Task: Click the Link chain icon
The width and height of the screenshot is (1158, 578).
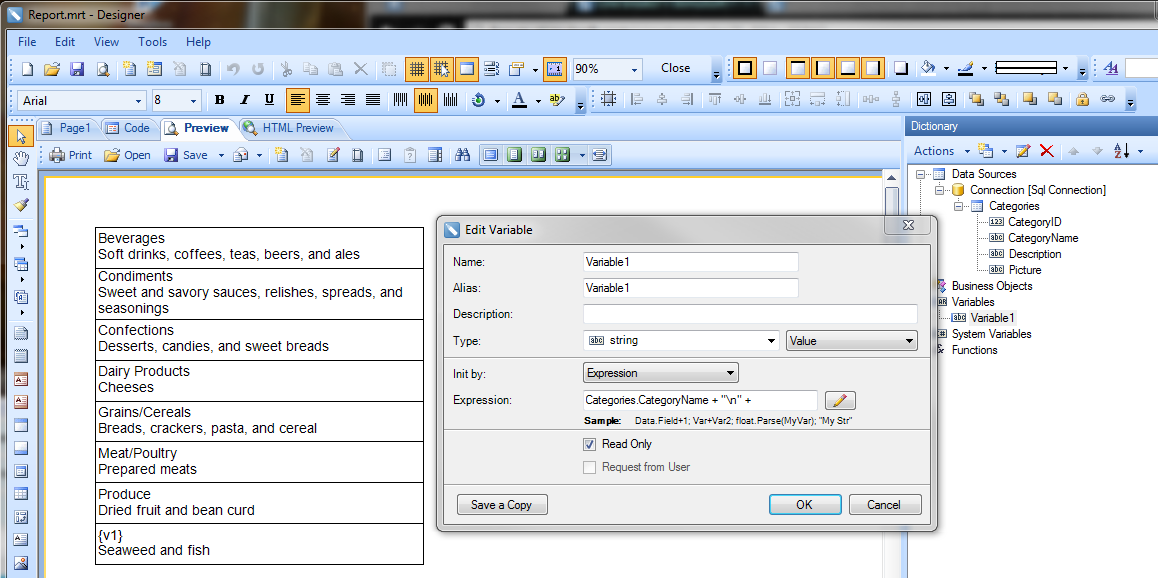Action: tap(1108, 99)
